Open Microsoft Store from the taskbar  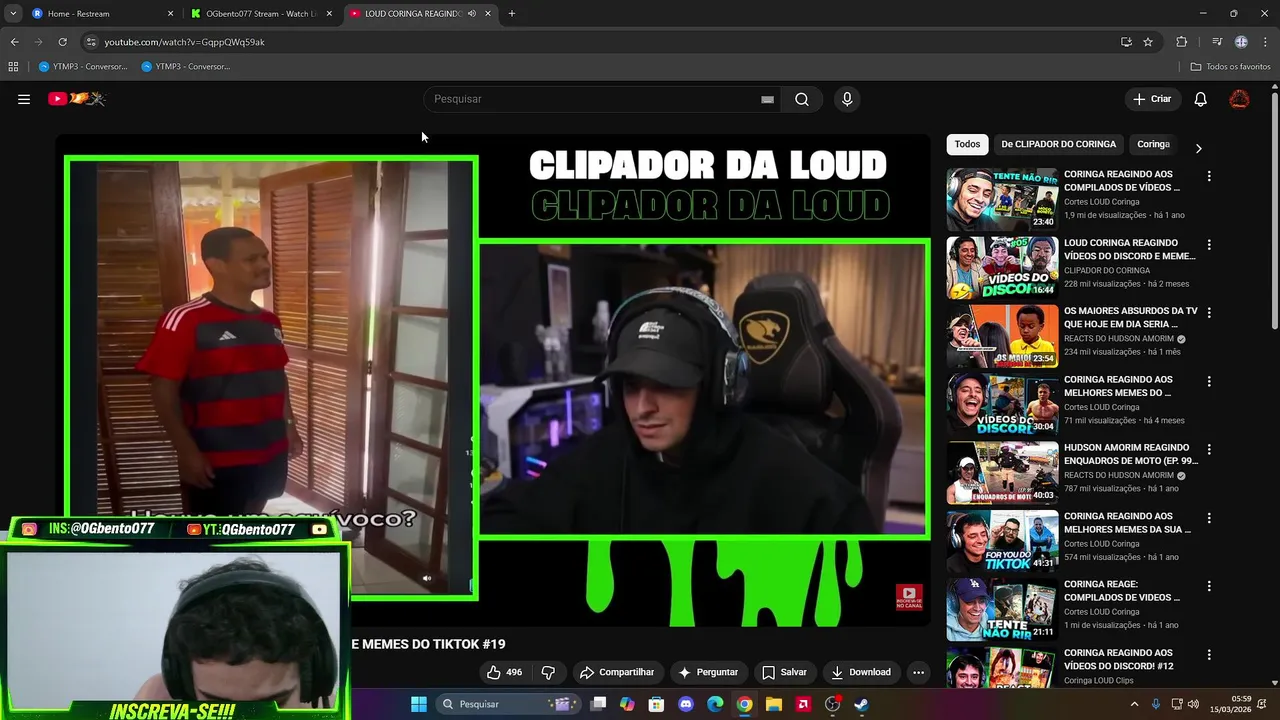pos(656,704)
